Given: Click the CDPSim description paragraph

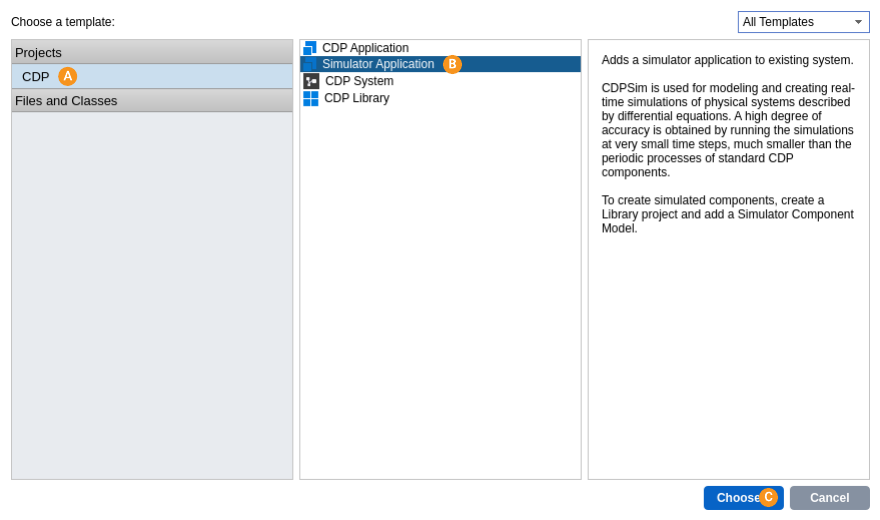Looking at the screenshot, I should [x=727, y=130].
